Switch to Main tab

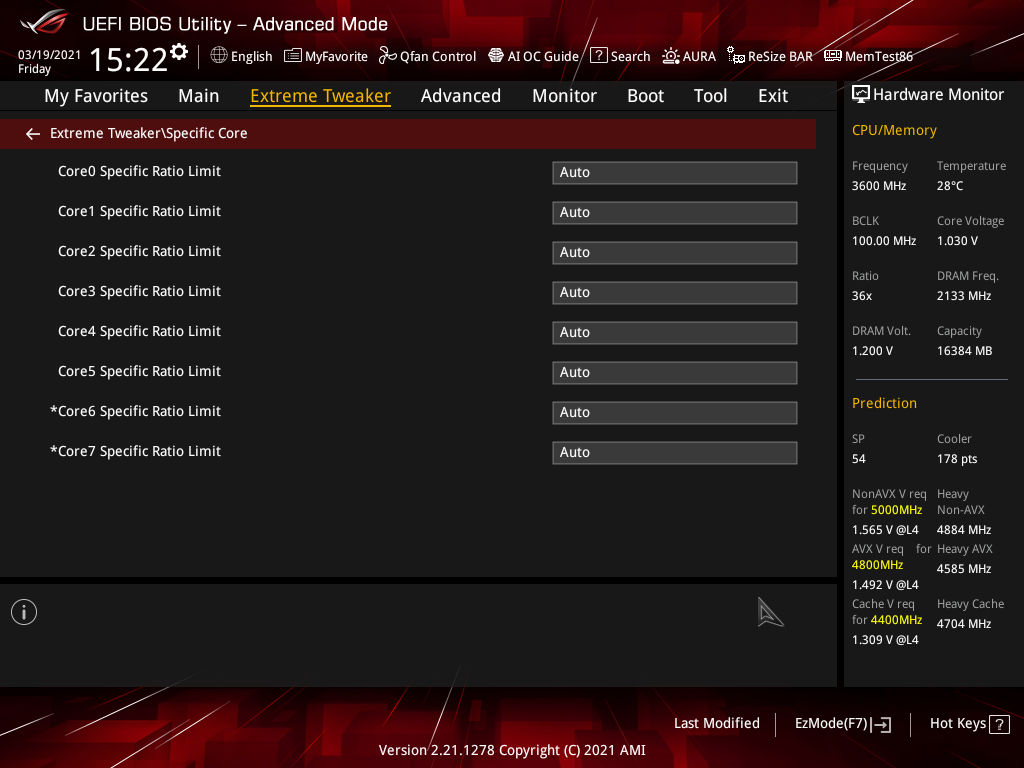(x=199, y=96)
